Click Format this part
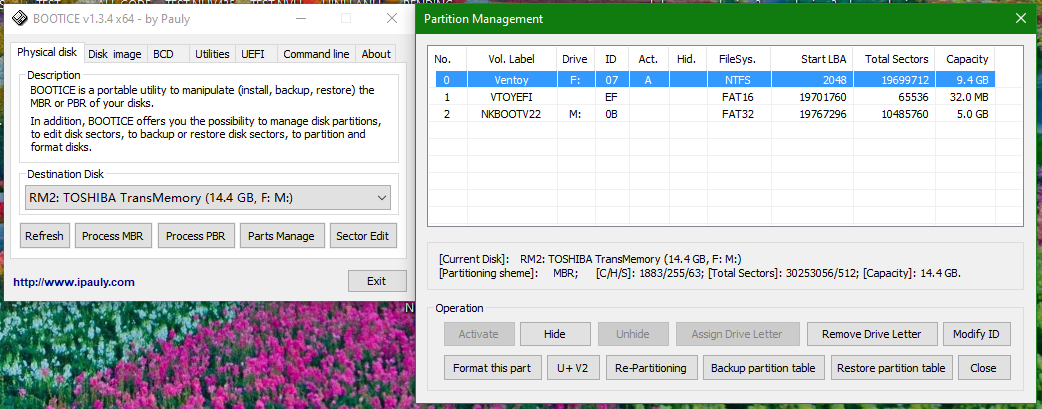 [x=492, y=368]
